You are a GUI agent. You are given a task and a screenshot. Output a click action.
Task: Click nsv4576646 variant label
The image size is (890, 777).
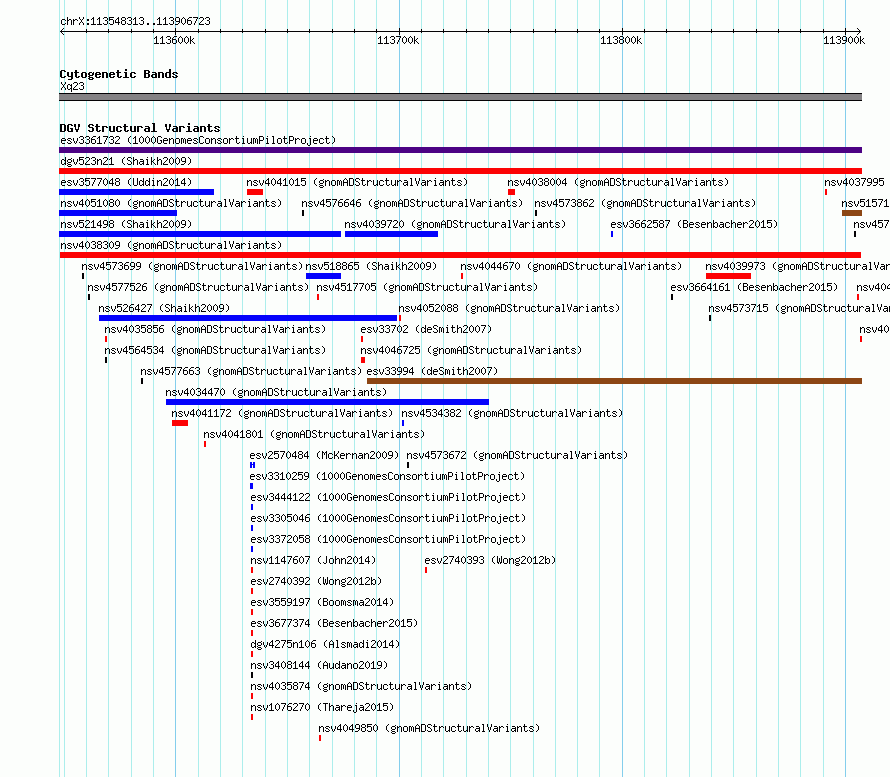click(412, 203)
